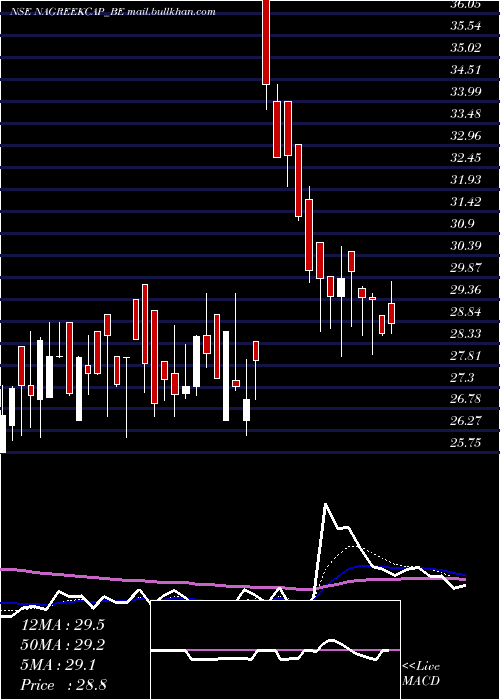Click the NSE NAGREEKCAP_BE chart title

(x=112, y=11)
